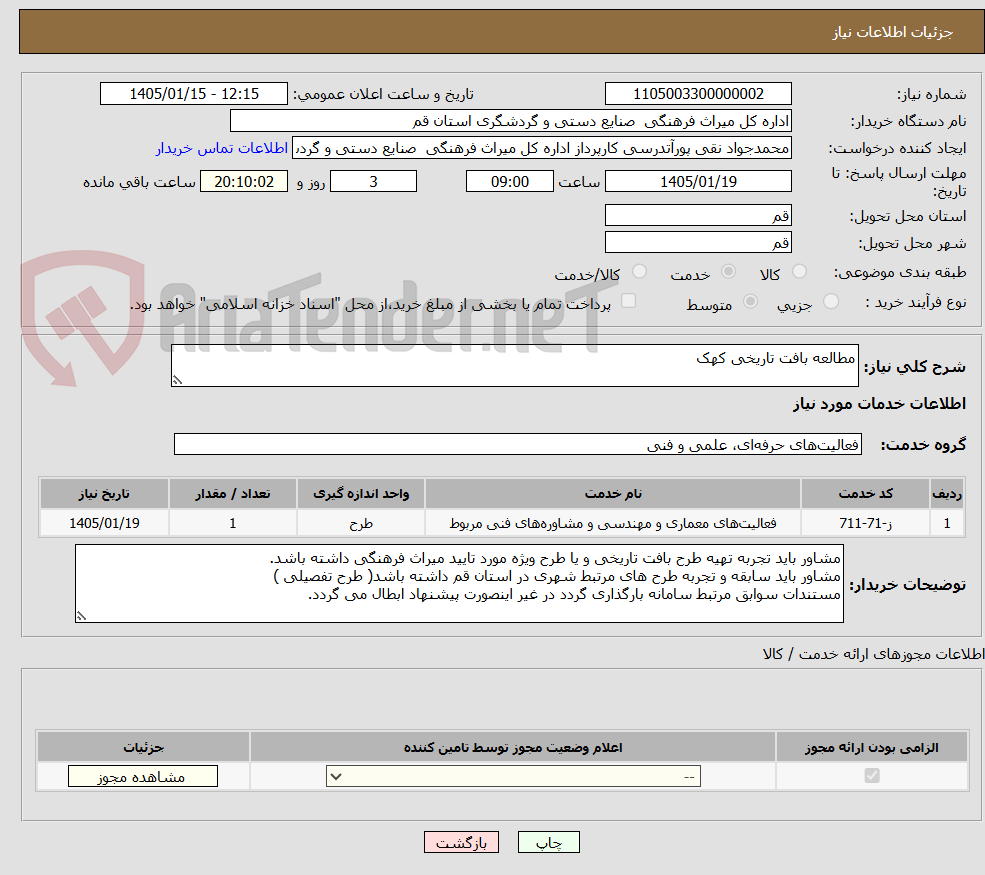Click the تعداد / مقدار column header

click(232, 494)
